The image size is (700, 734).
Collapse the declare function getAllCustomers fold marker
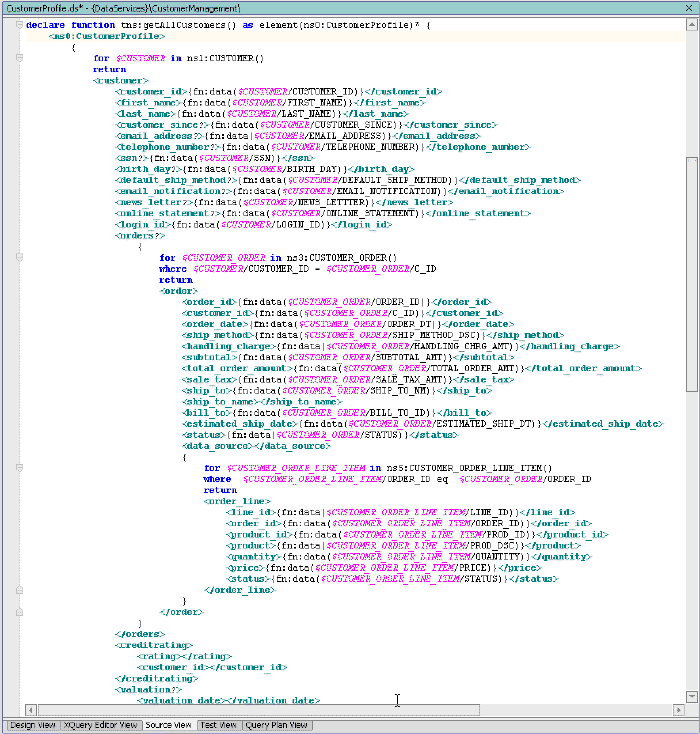[x=19, y=25]
